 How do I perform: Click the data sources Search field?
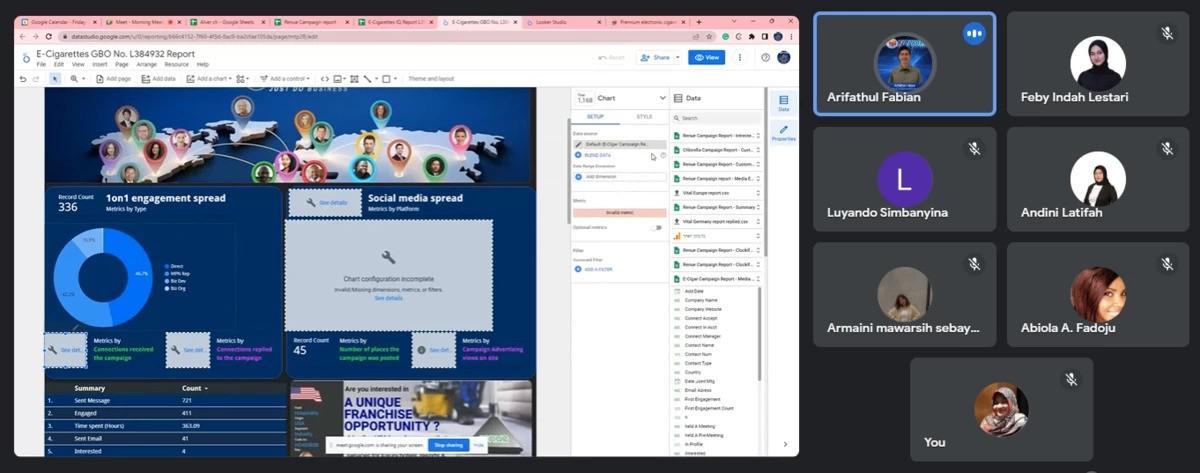coord(715,118)
